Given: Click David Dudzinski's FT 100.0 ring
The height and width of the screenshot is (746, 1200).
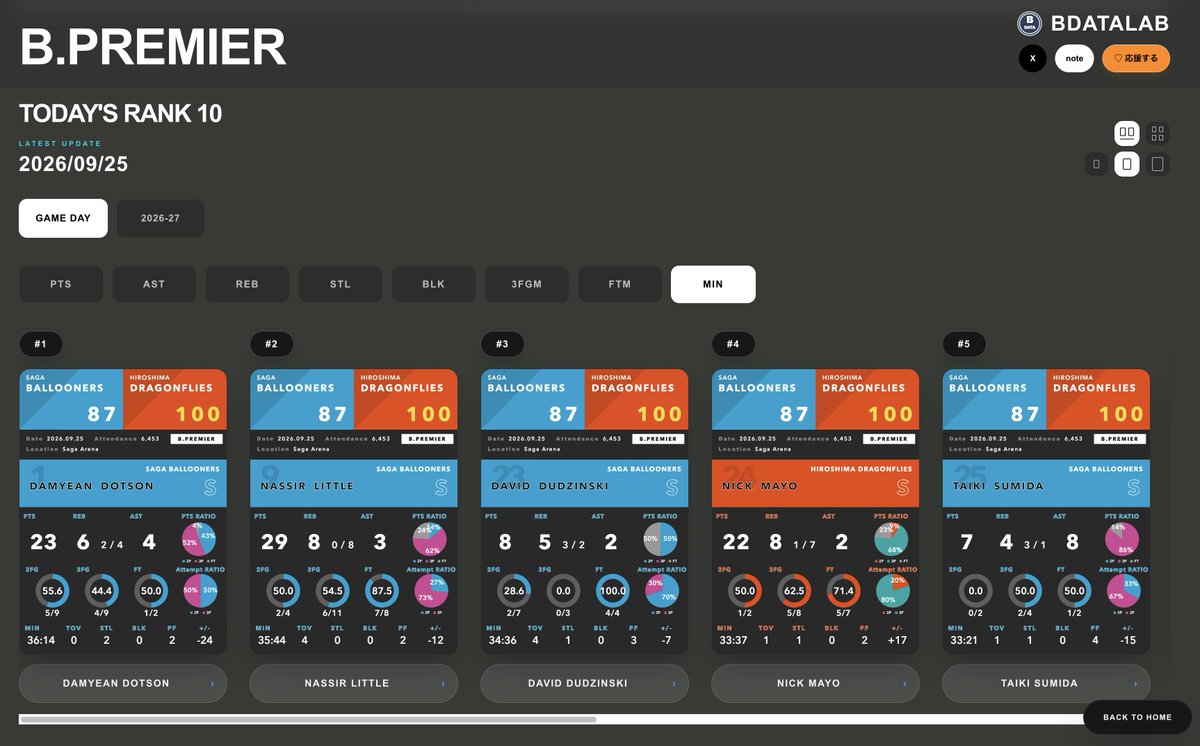Looking at the screenshot, I should coord(613,591).
